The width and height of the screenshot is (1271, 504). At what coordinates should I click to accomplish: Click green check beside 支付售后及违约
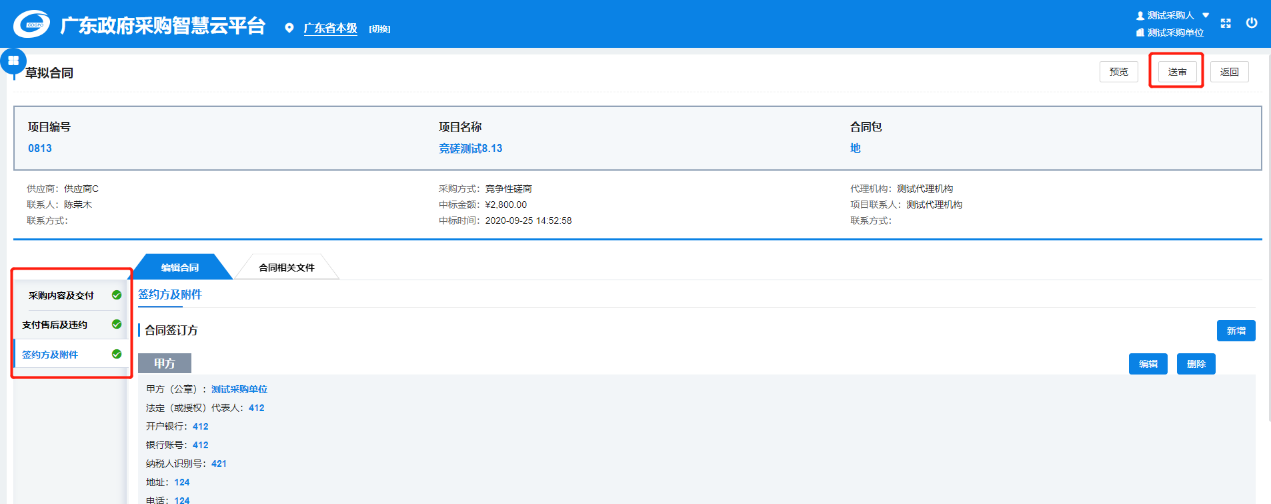(x=117, y=324)
